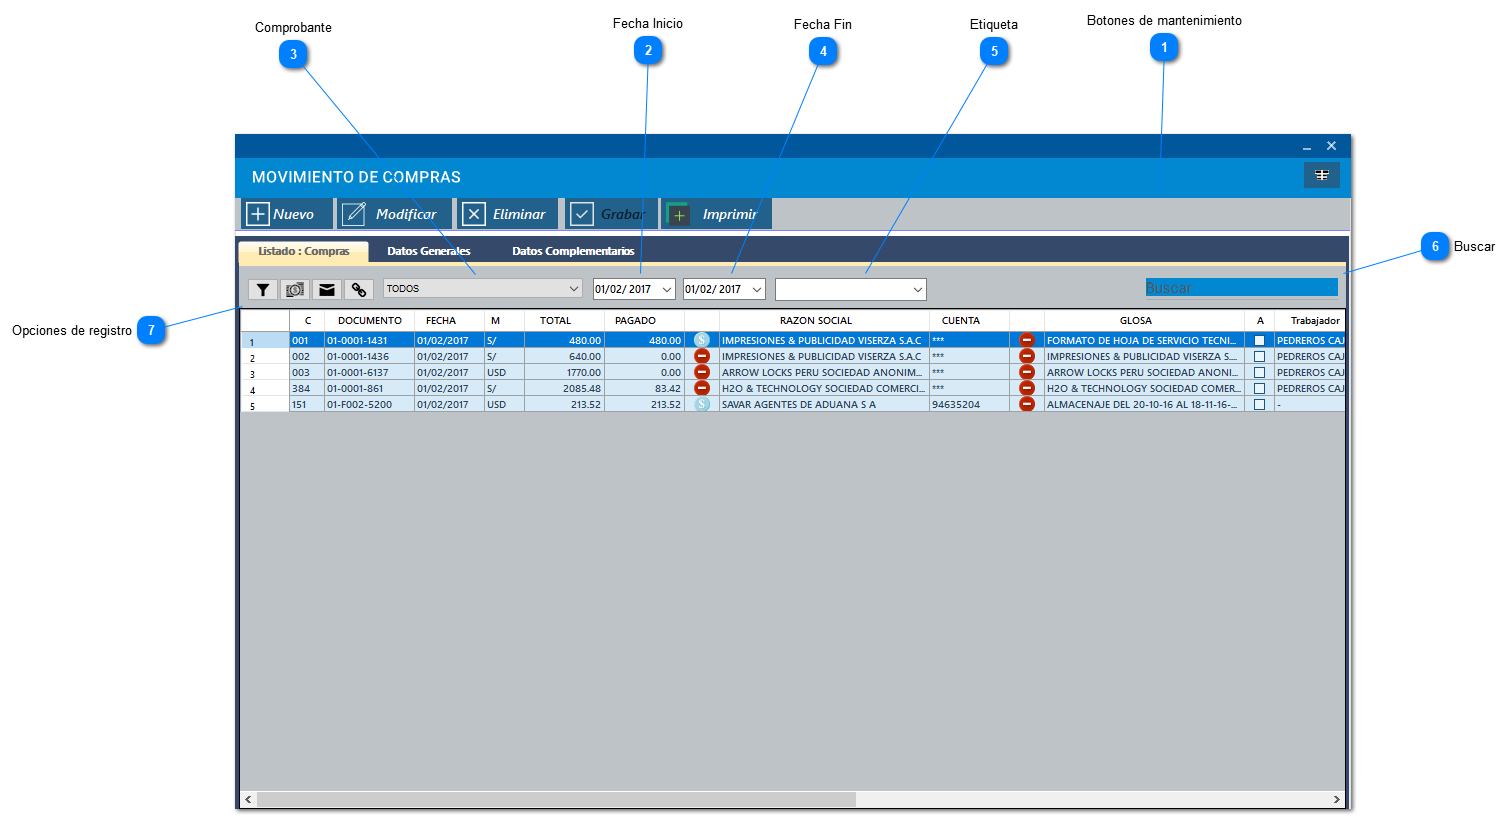Screen dimensions: 1511x818
Task: Click the FECHA column header
Action: pos(441,321)
